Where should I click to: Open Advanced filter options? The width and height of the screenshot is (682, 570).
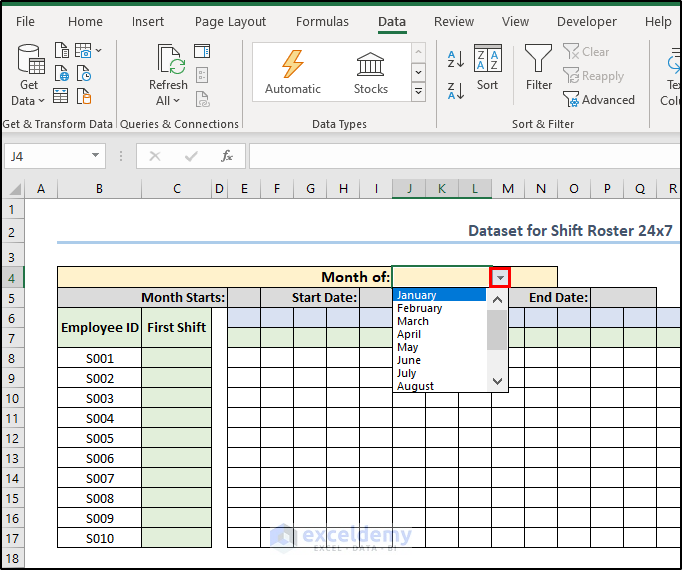coord(598,100)
